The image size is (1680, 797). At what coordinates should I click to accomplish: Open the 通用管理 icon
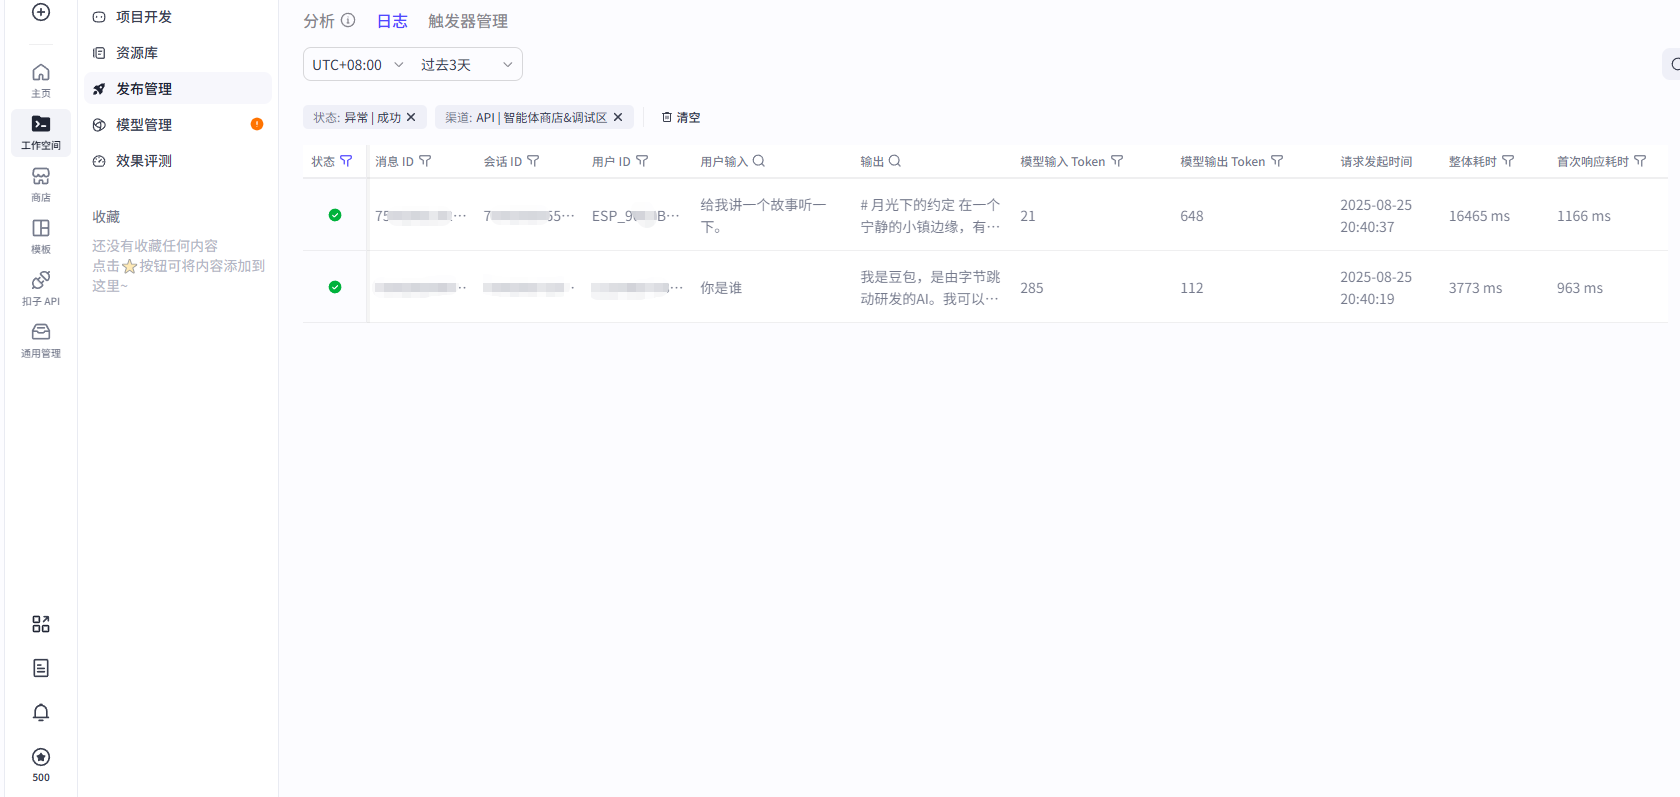41,340
